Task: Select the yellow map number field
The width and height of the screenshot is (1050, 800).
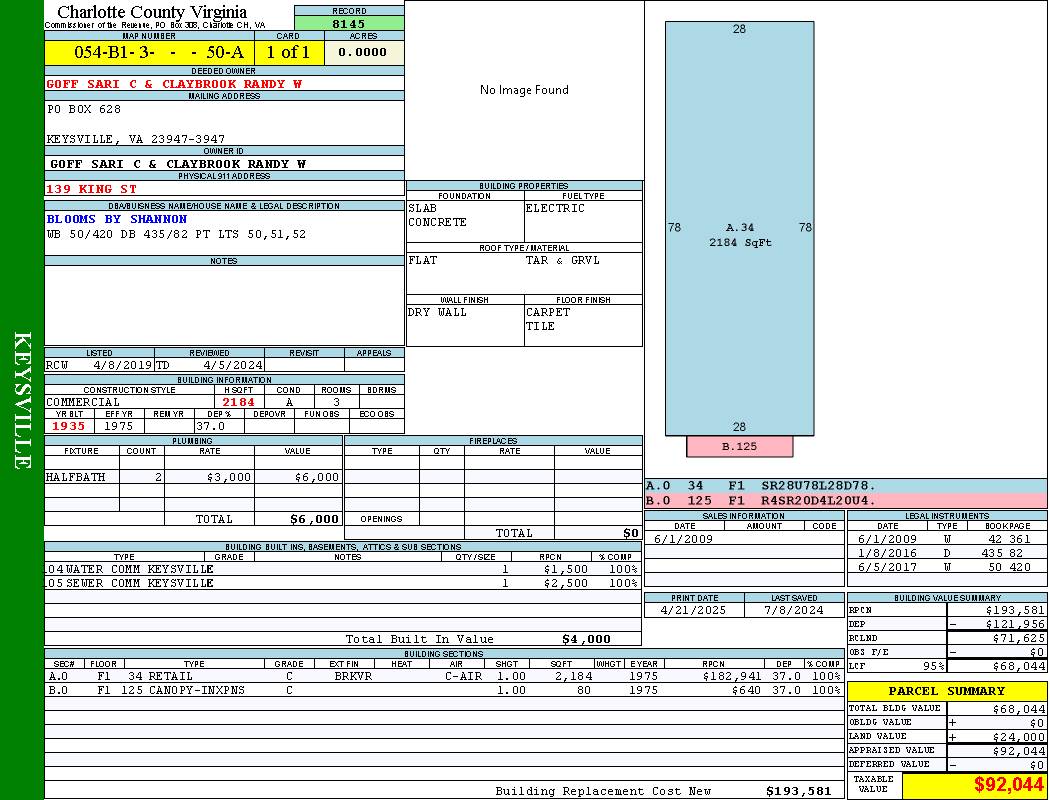Action: (149, 53)
